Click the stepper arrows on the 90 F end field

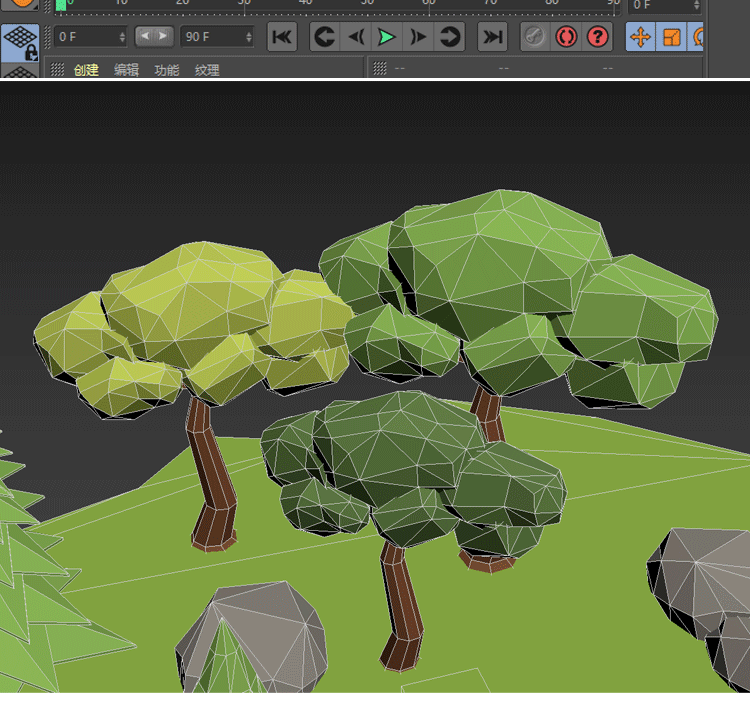(x=248, y=37)
